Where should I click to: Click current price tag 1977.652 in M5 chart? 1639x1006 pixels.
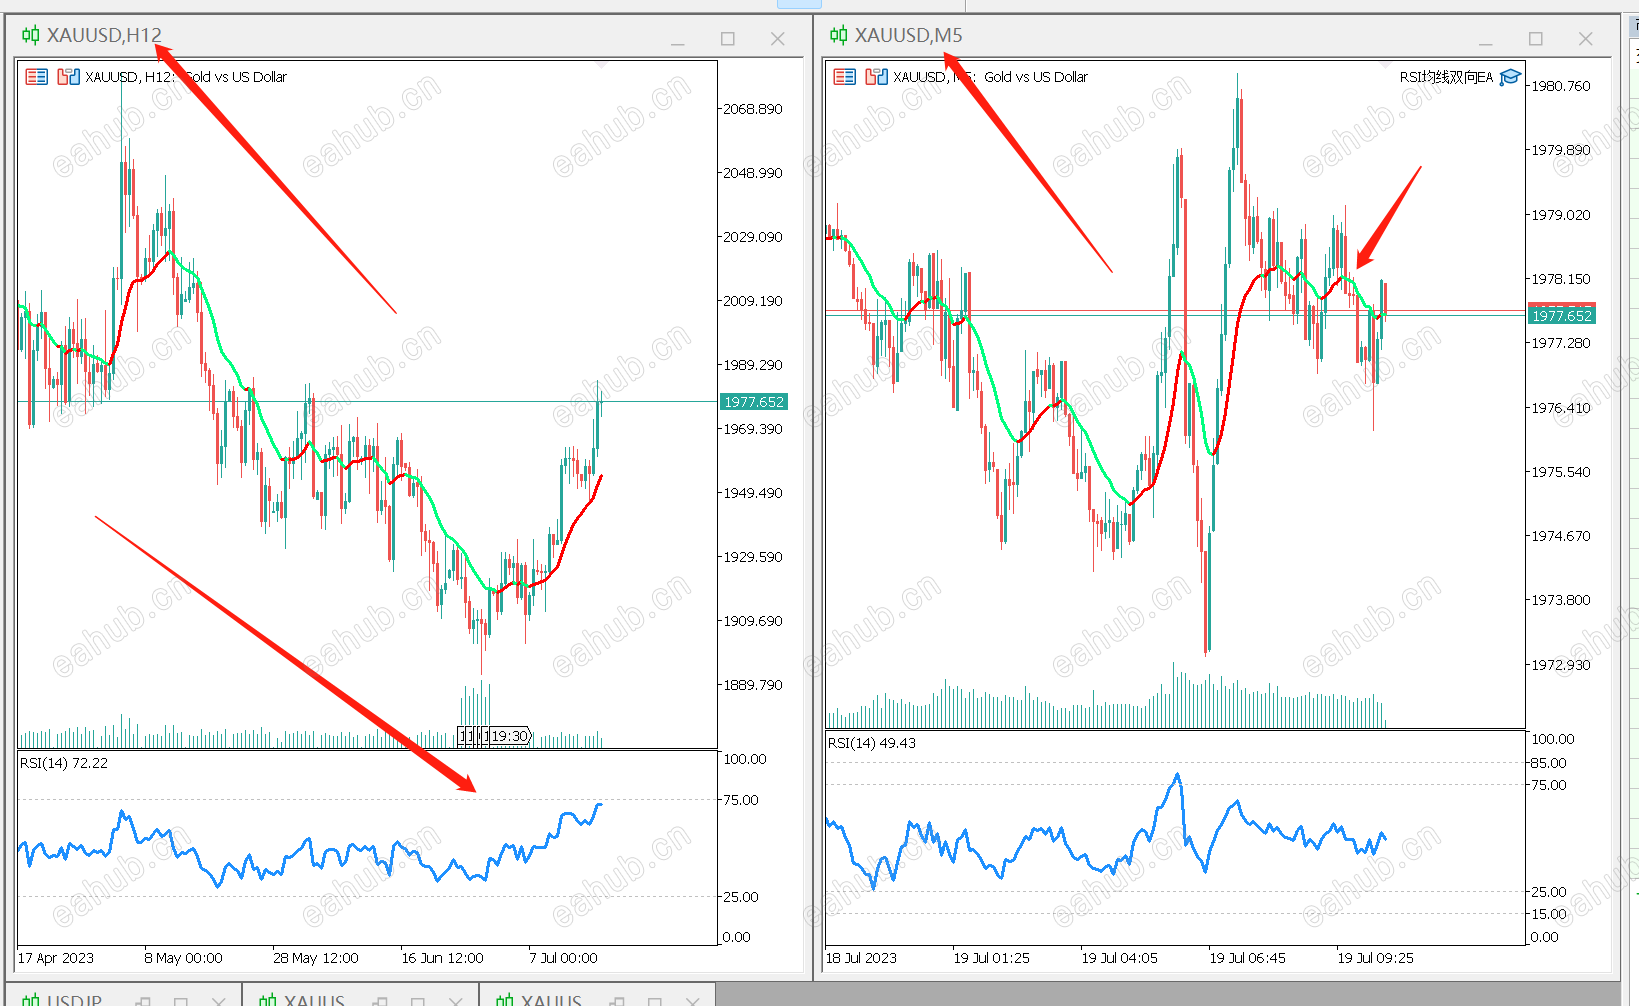pyautogui.click(x=1562, y=316)
